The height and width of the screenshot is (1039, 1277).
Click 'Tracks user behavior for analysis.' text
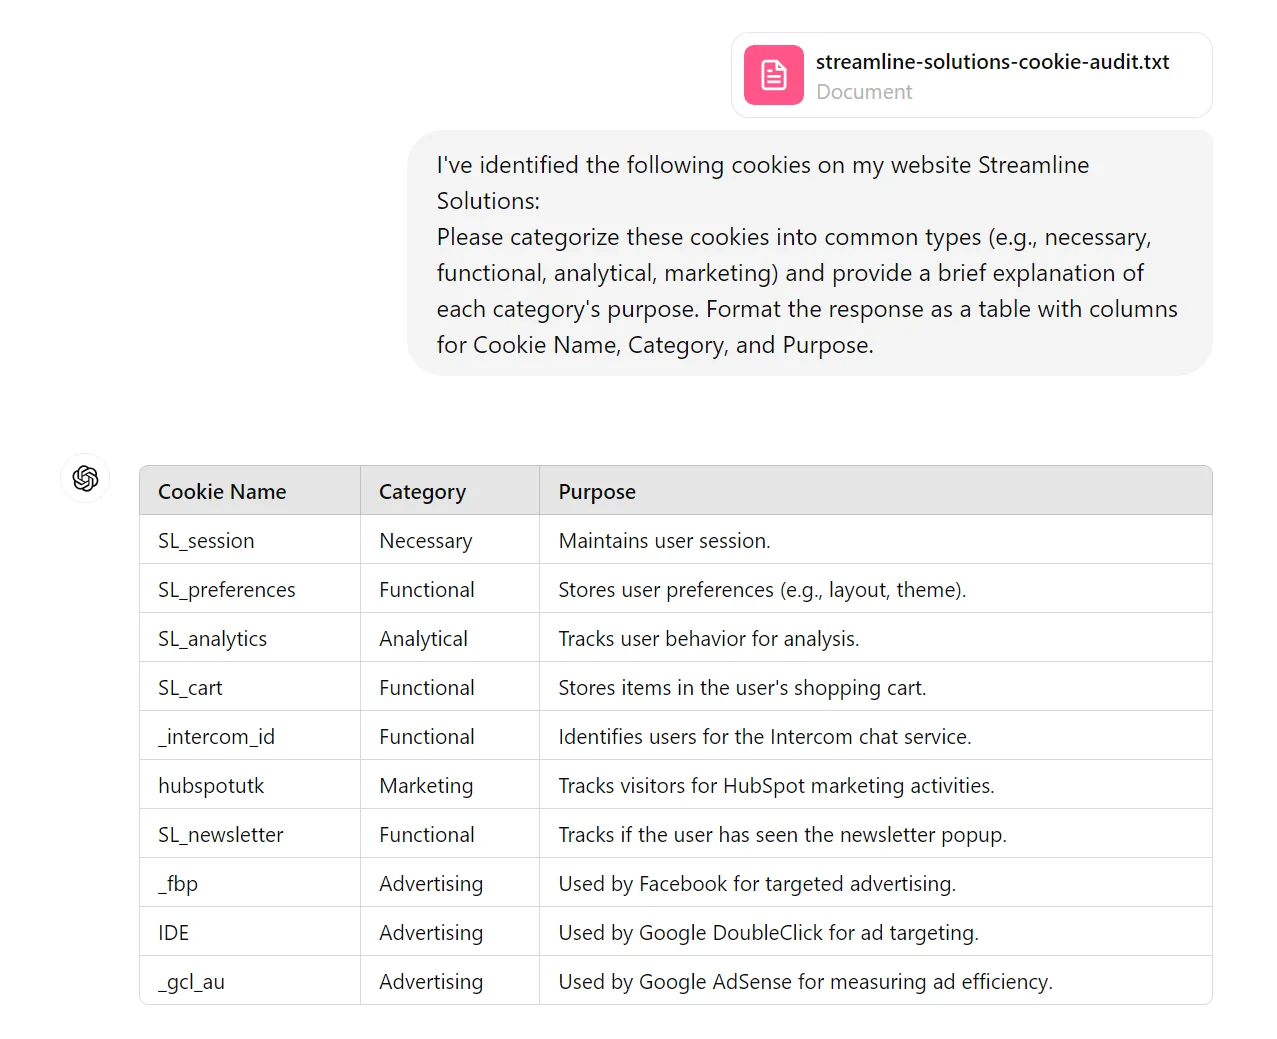709,638
